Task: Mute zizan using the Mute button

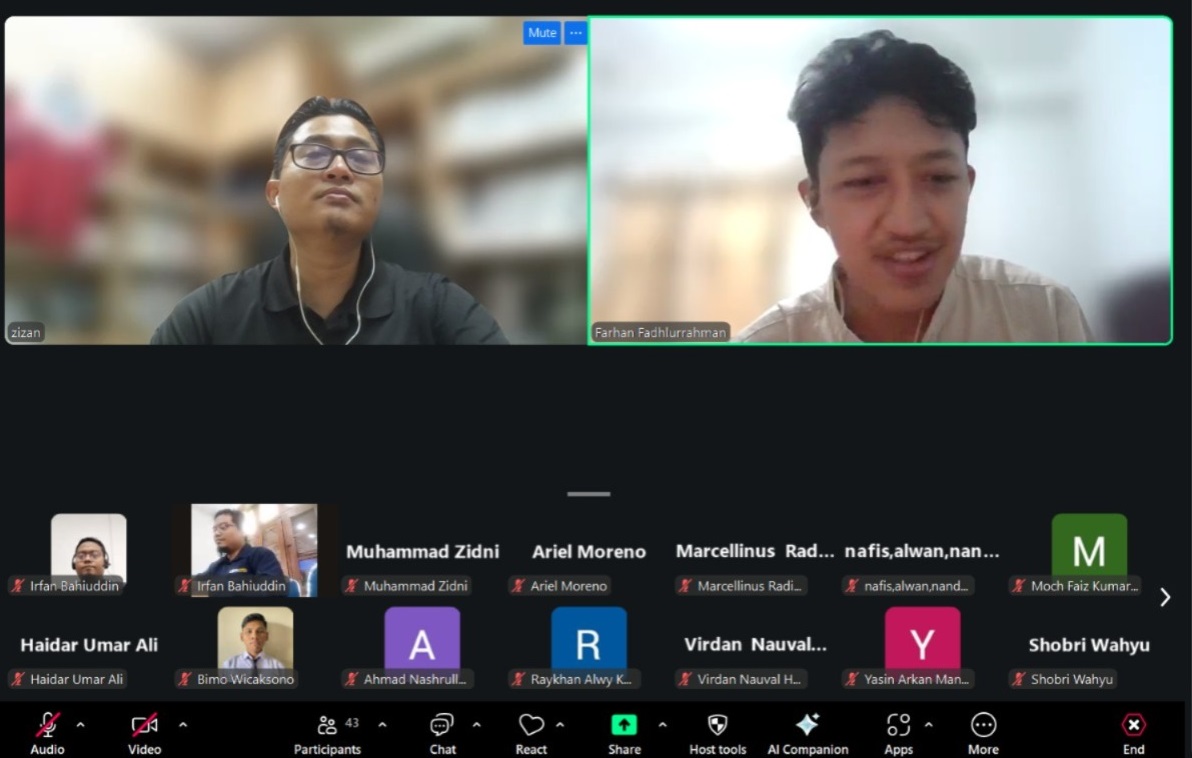Action: tap(542, 33)
